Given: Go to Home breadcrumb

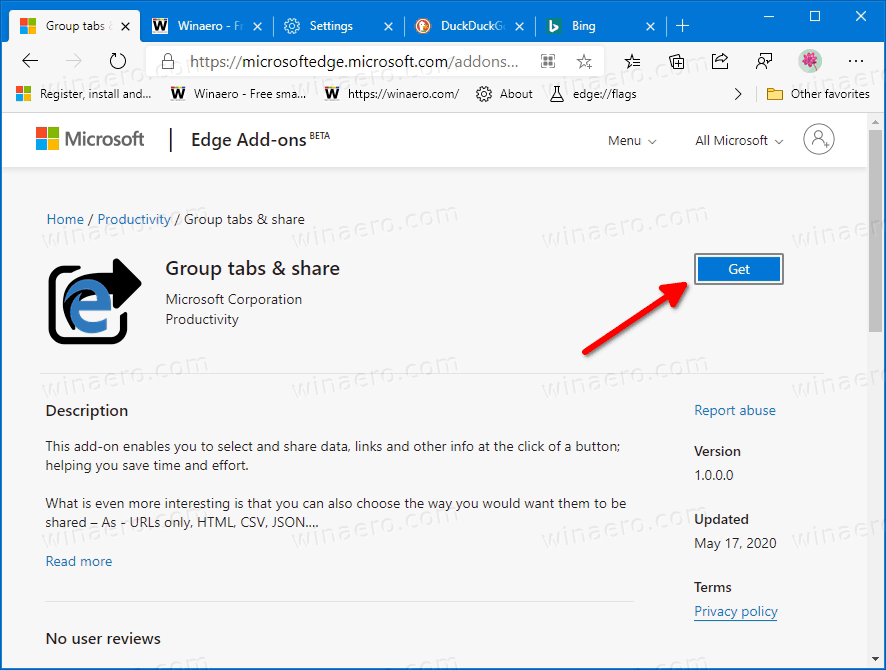Looking at the screenshot, I should click(65, 219).
